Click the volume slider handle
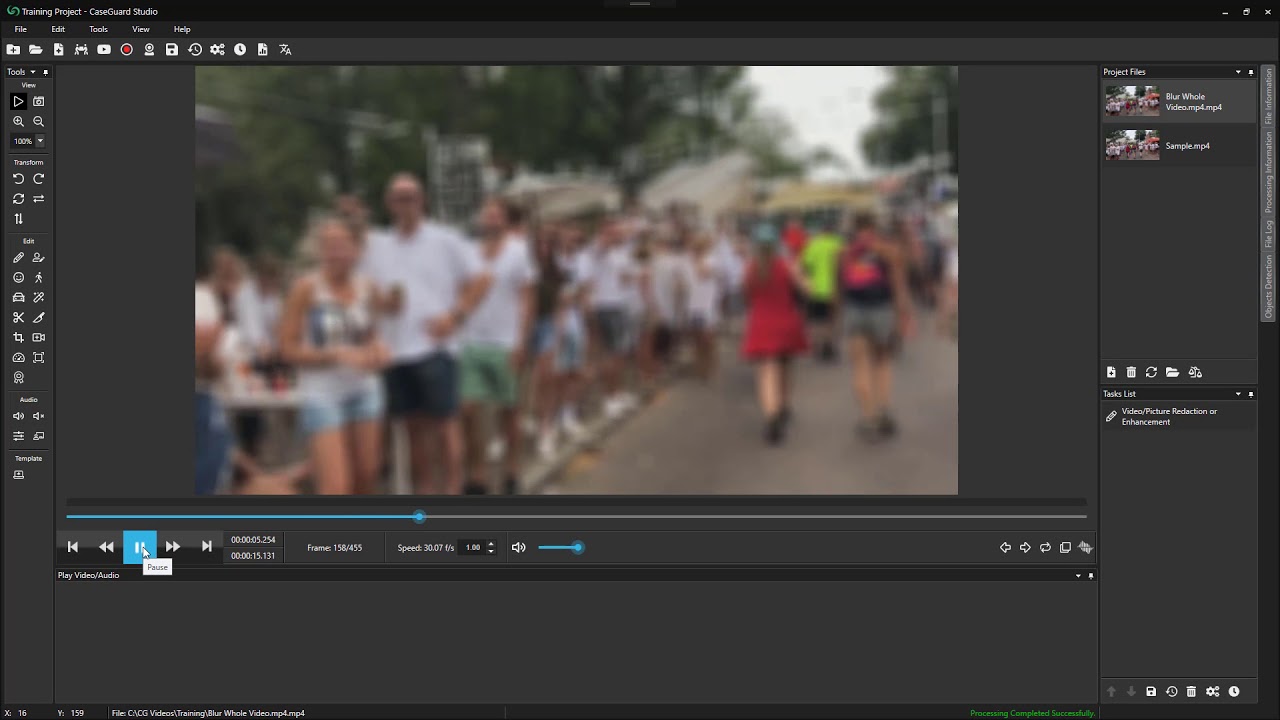Screen dimensions: 1280x720 (577, 548)
